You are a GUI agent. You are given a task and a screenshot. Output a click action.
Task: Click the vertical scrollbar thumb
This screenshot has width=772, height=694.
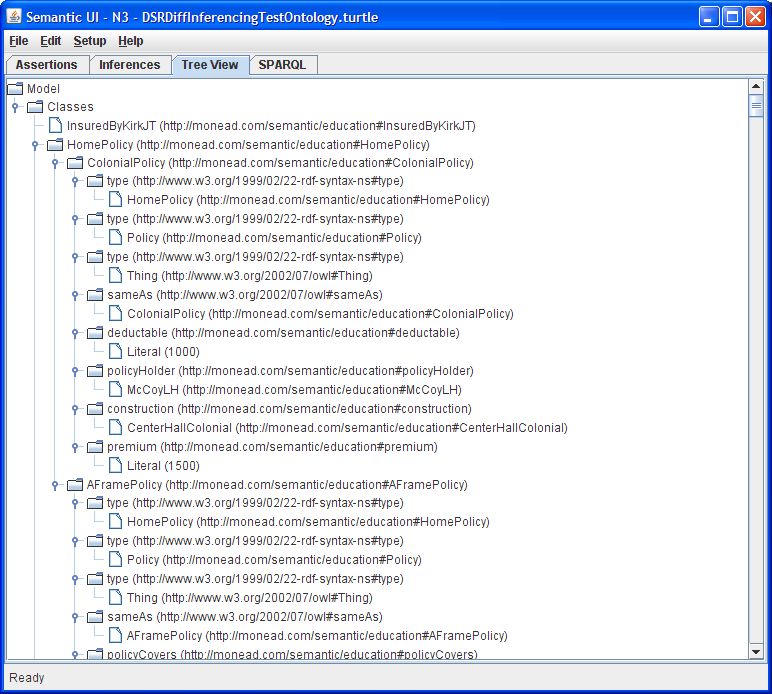[x=756, y=105]
